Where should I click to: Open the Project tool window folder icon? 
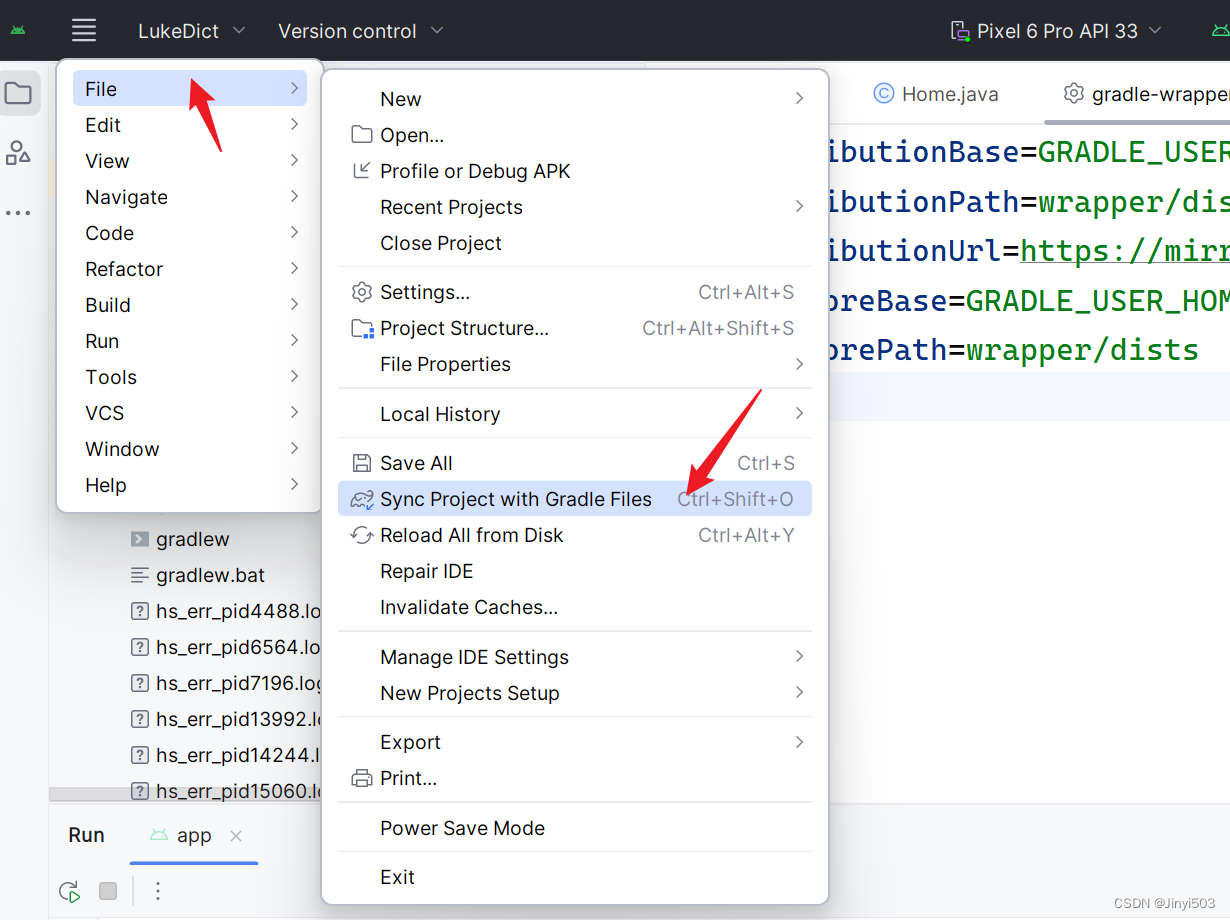pos(20,93)
